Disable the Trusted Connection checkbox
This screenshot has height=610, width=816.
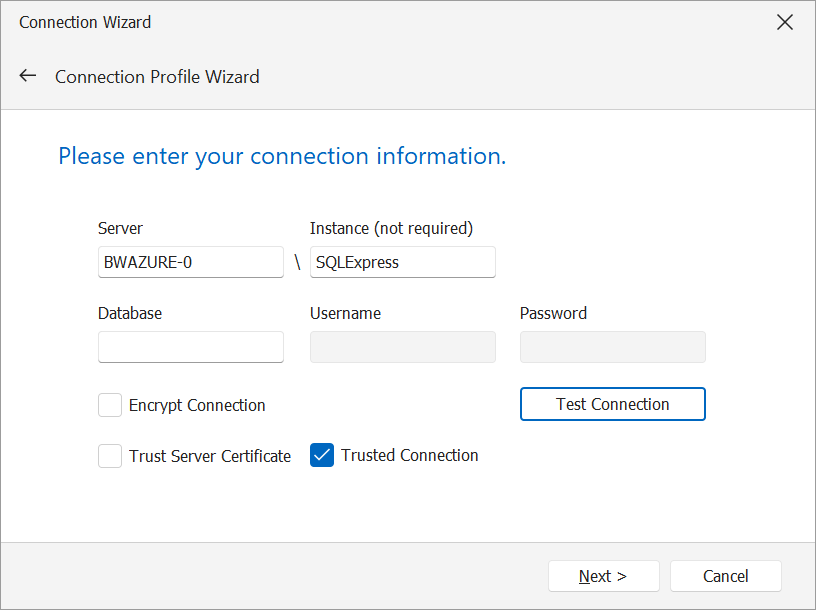tap(322, 455)
